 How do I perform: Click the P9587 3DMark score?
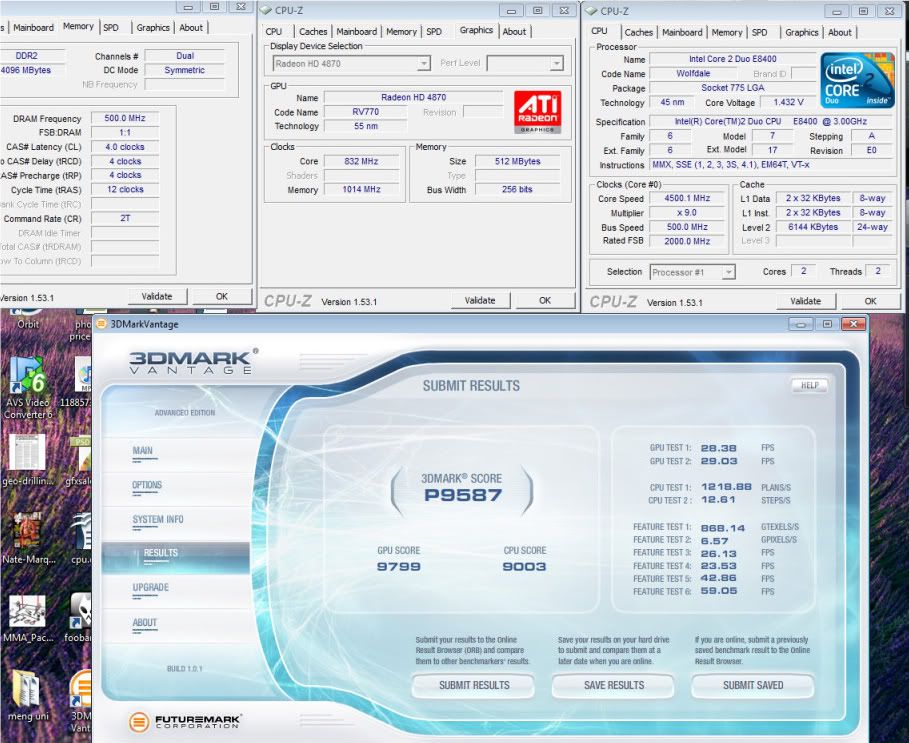463,496
